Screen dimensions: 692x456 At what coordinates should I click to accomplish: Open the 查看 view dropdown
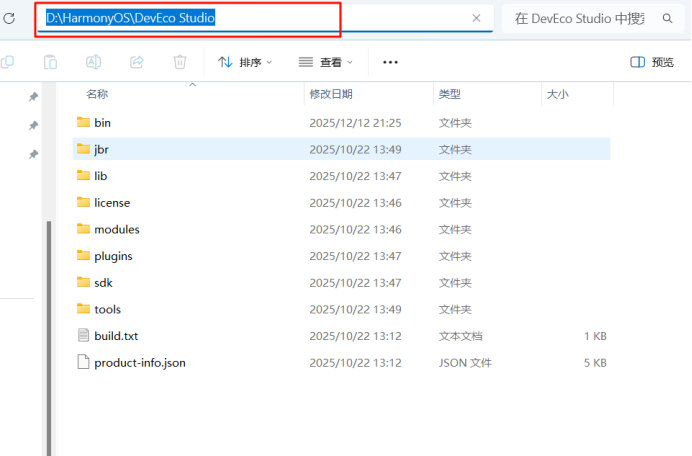click(326, 62)
